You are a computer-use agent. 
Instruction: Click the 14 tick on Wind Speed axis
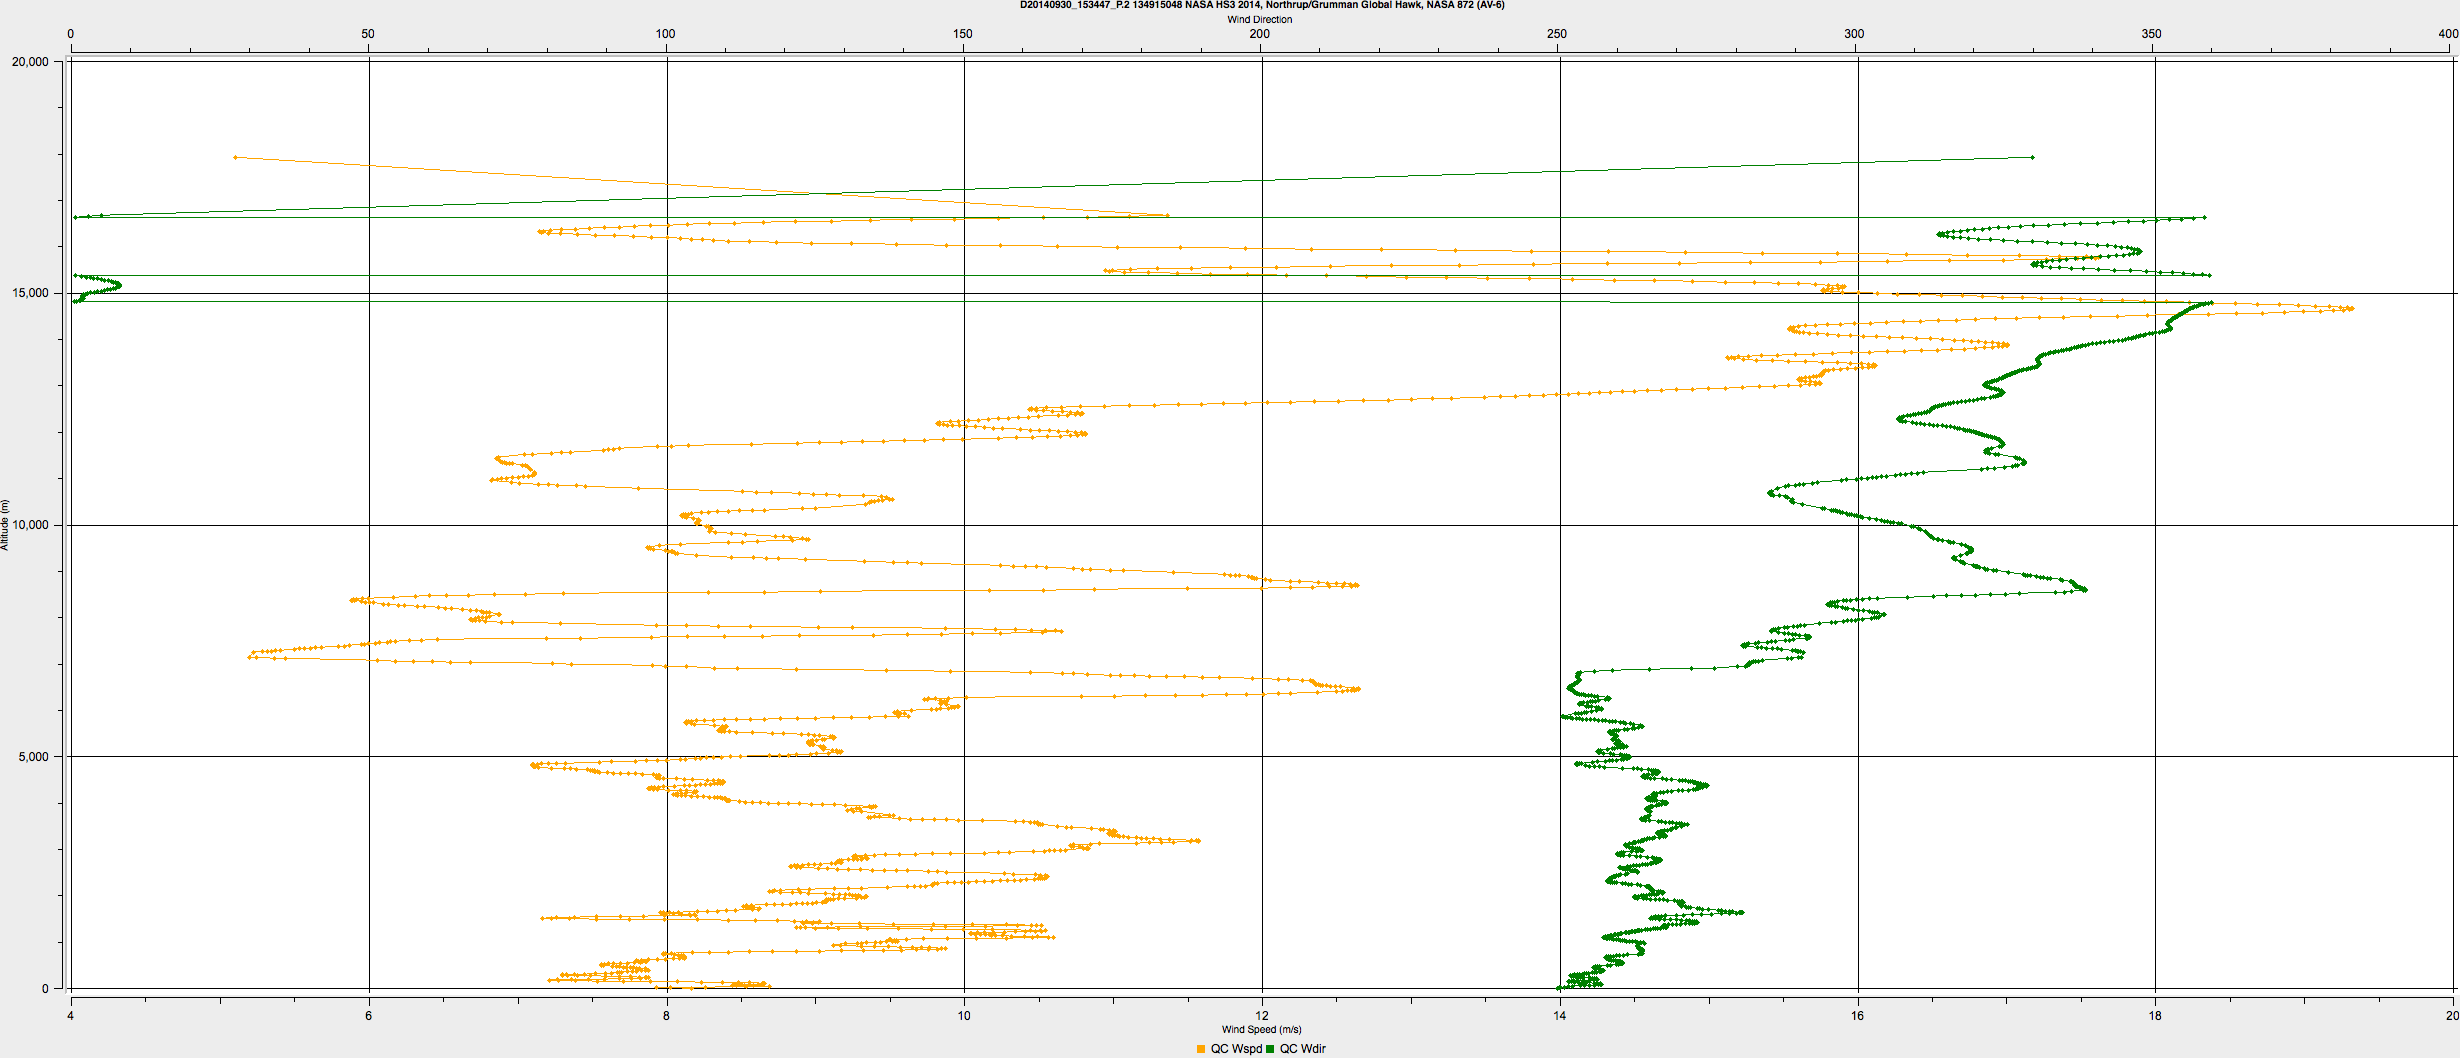point(1559,1016)
